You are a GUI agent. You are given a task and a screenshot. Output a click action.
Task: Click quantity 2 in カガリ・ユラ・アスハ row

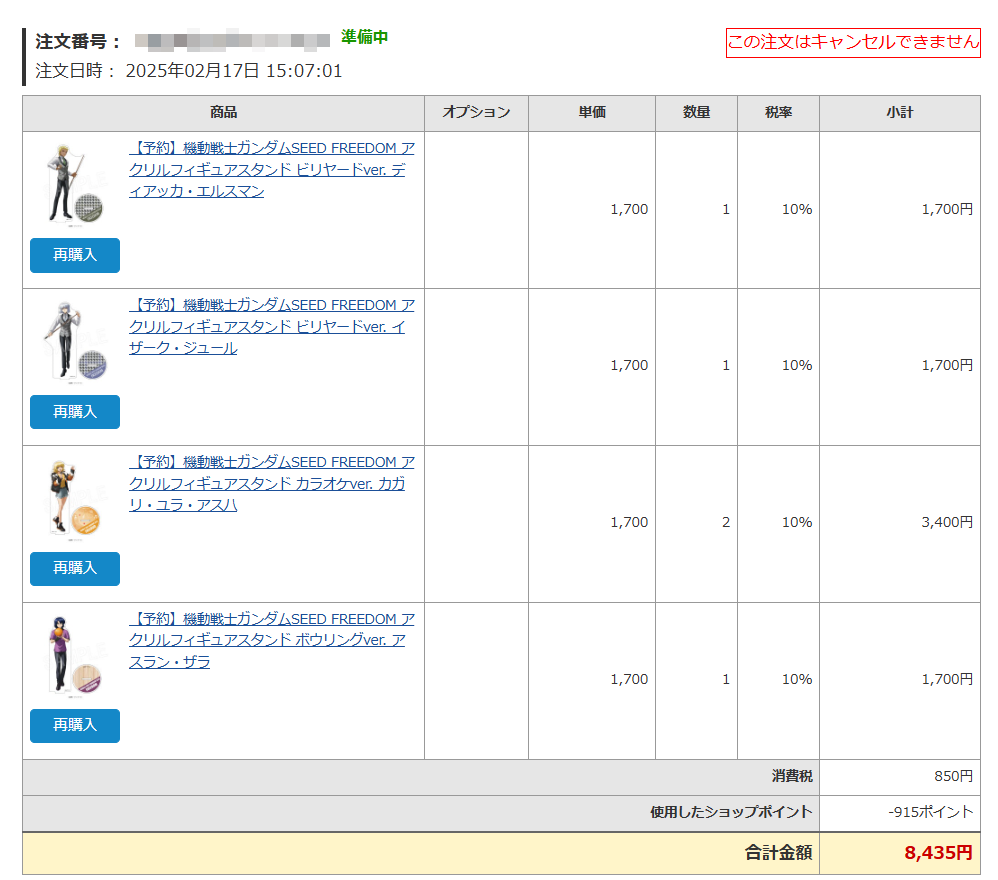726,522
